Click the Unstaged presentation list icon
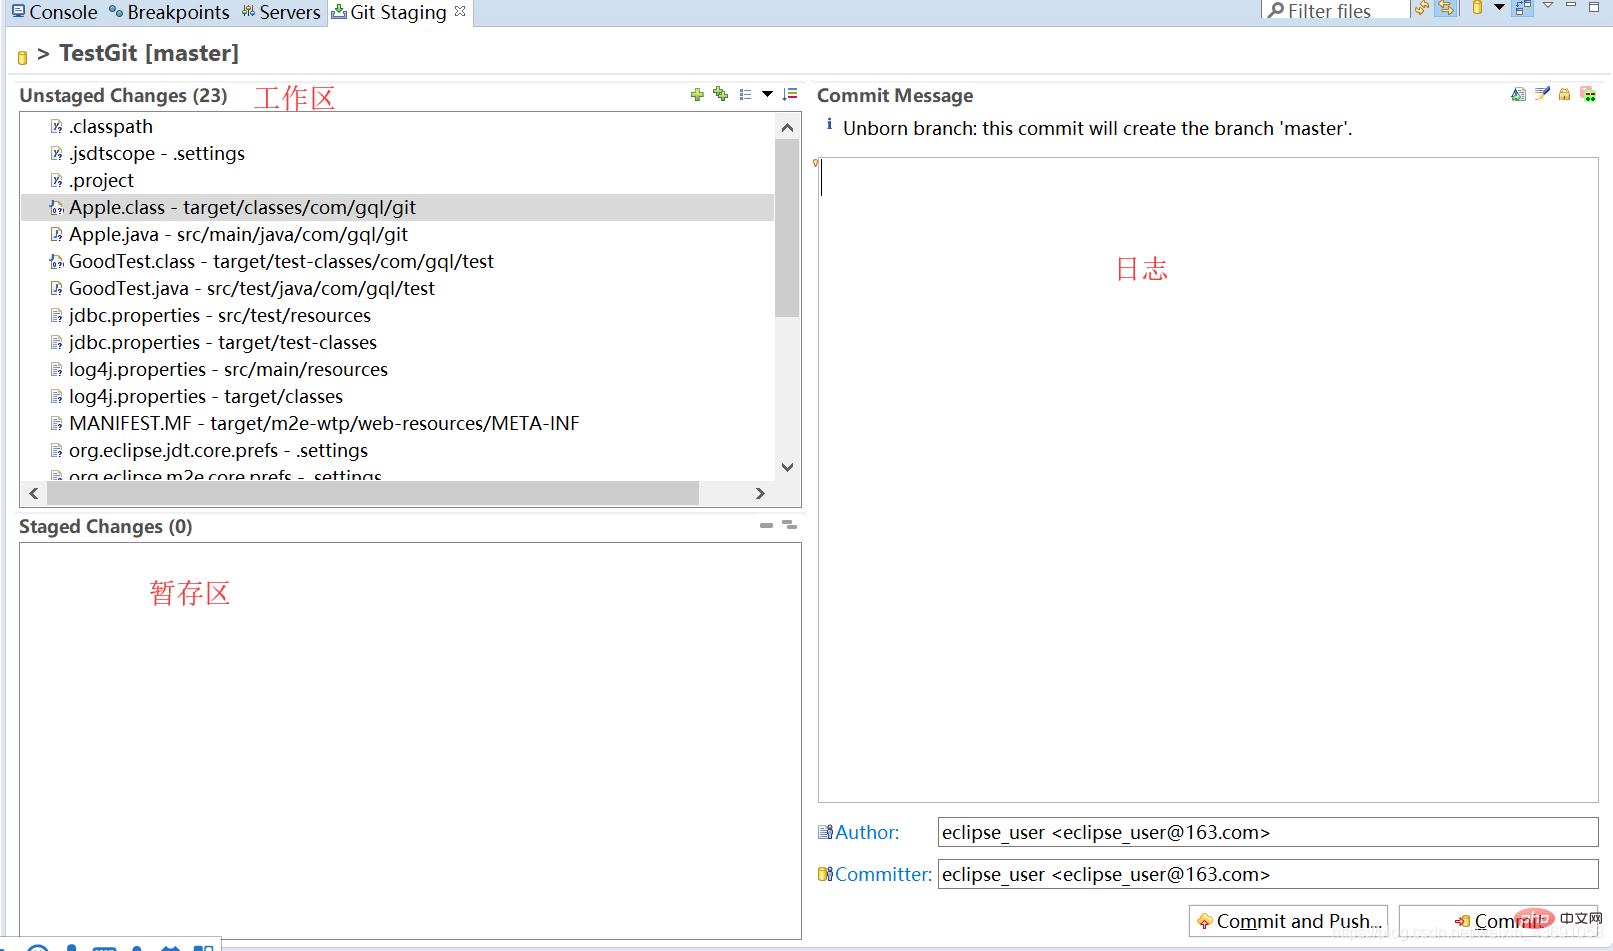The width and height of the screenshot is (1613, 951). [x=745, y=94]
